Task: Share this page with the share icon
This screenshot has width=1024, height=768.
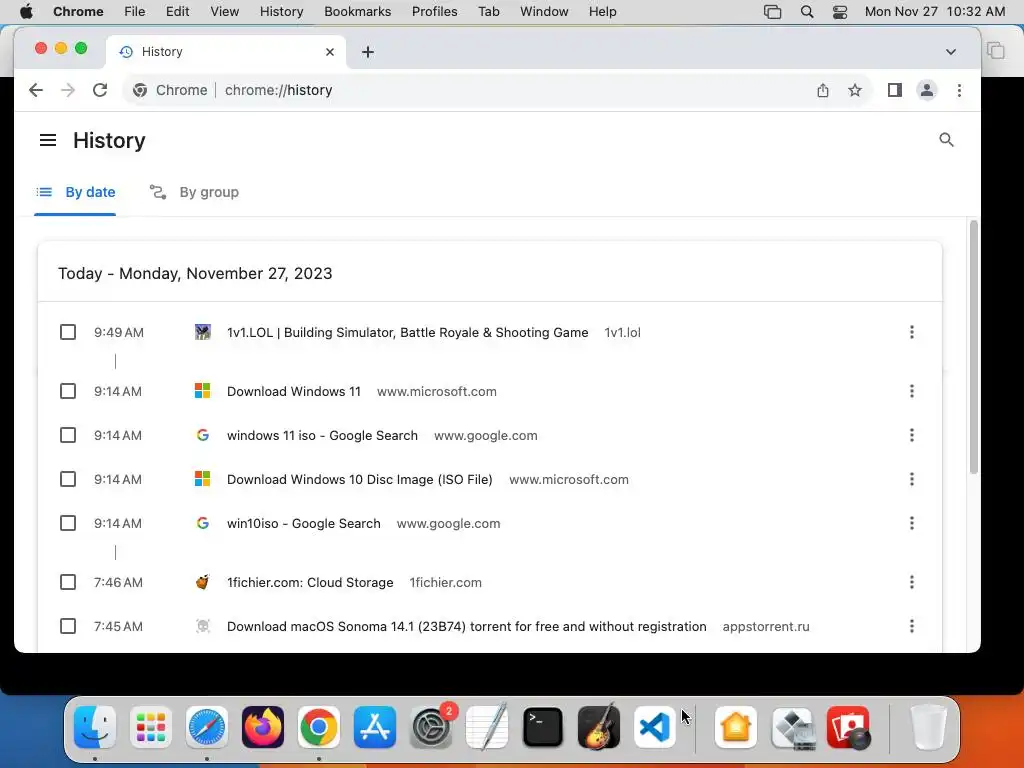Action: click(x=823, y=90)
